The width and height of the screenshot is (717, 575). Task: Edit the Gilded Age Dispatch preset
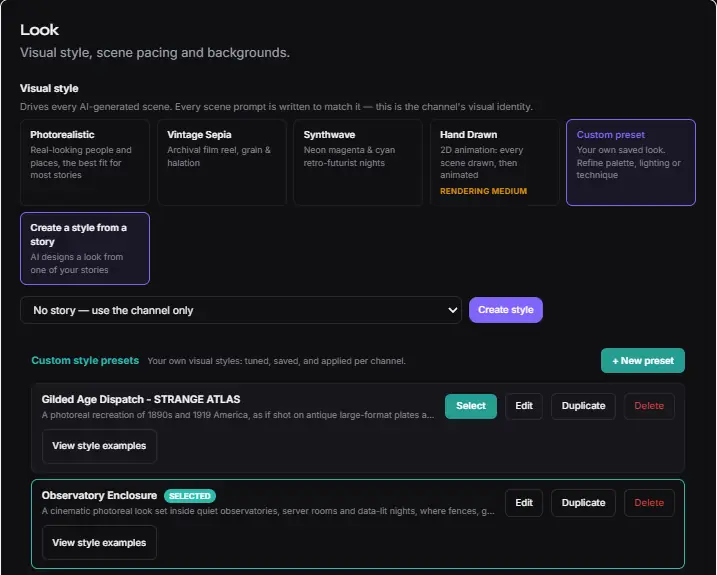[524, 406]
